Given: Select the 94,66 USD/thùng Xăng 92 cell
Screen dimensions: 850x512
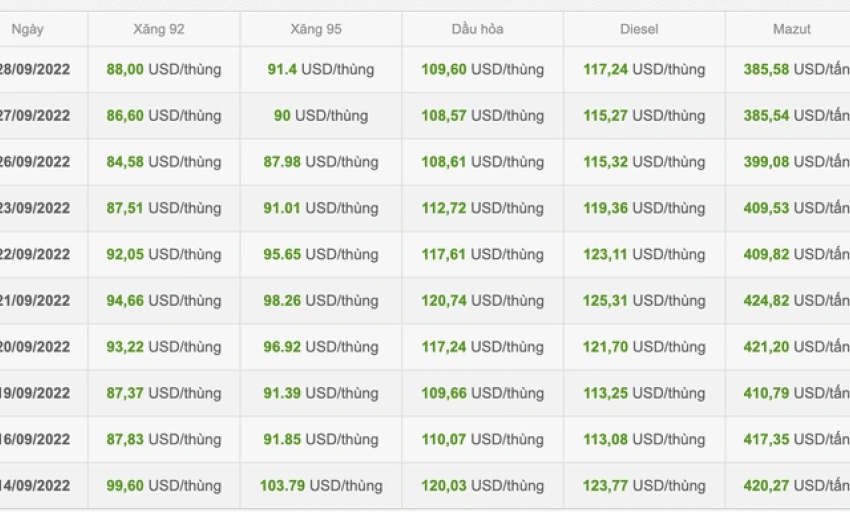Looking at the screenshot, I should coord(164,300).
